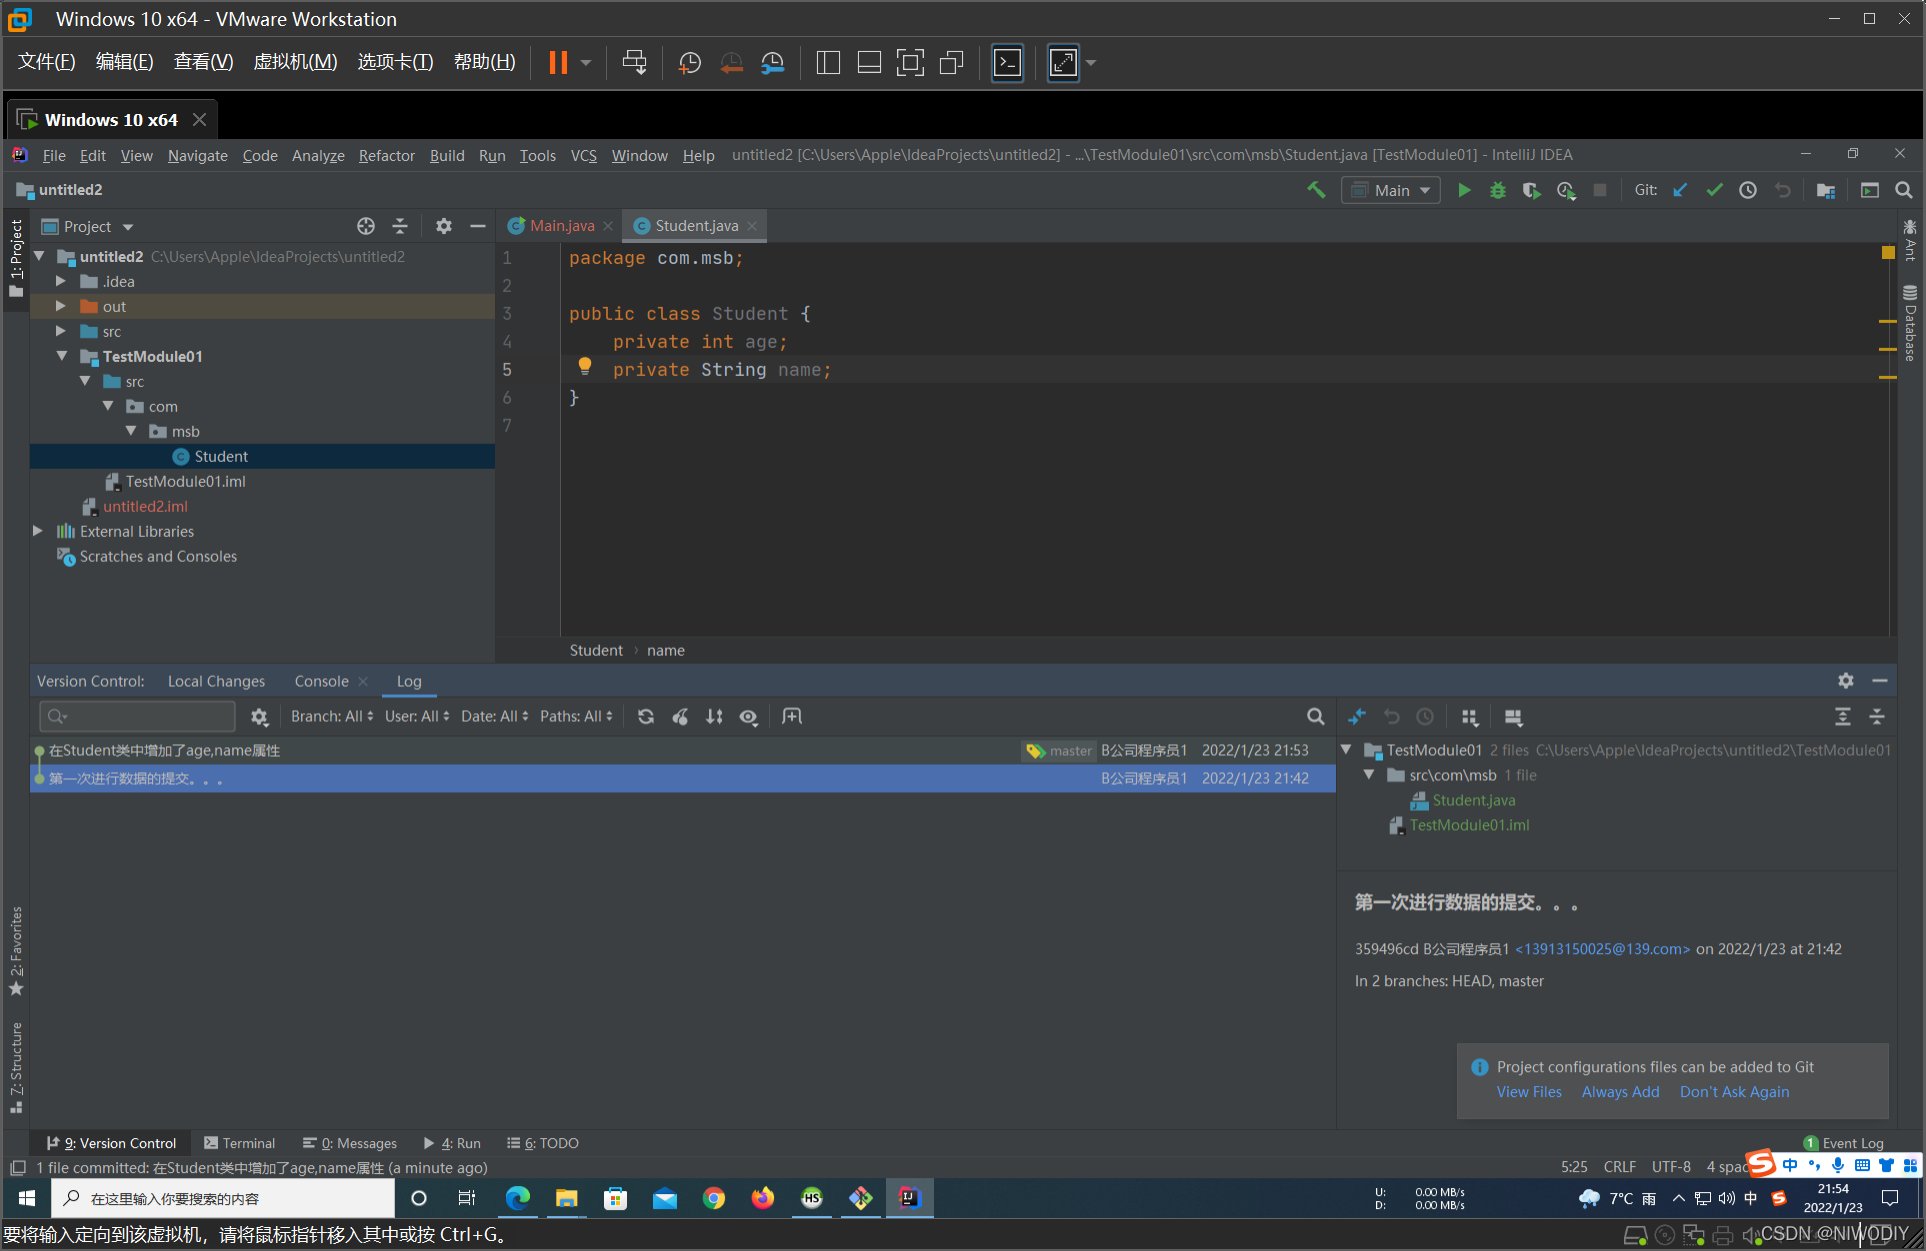The image size is (1926, 1251).
Task: Click cherry-pick icon in log toolbar
Action: 680,716
